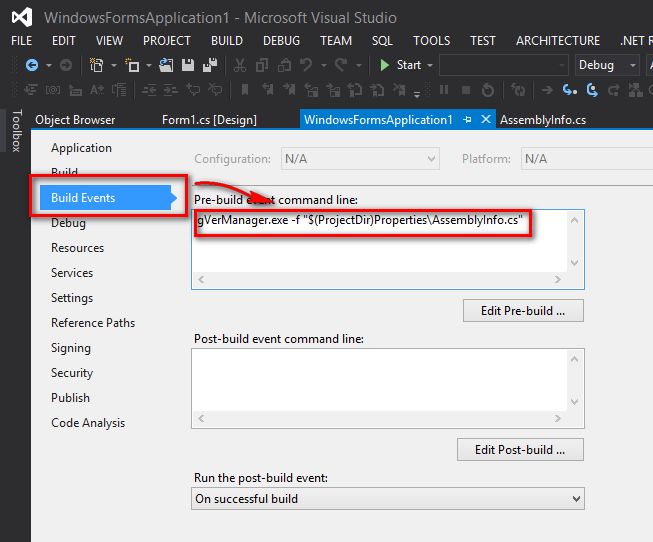Click right arrow of Pre-build horizontal scrollbar
This screenshot has height=542, width=653.
[558, 280]
